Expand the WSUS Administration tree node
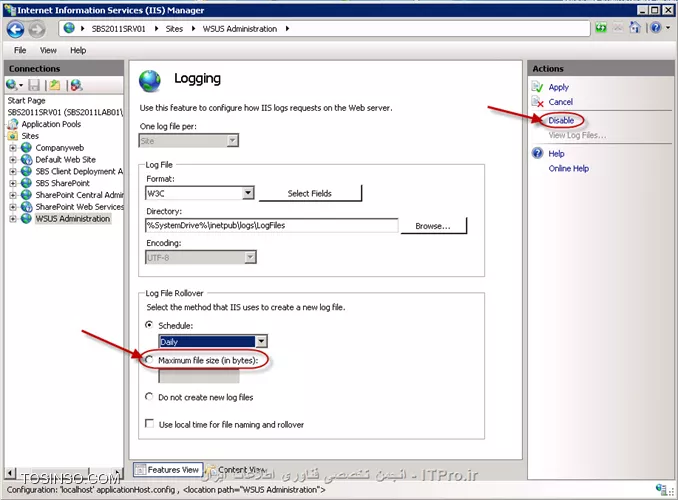678x500 pixels. click(13, 219)
